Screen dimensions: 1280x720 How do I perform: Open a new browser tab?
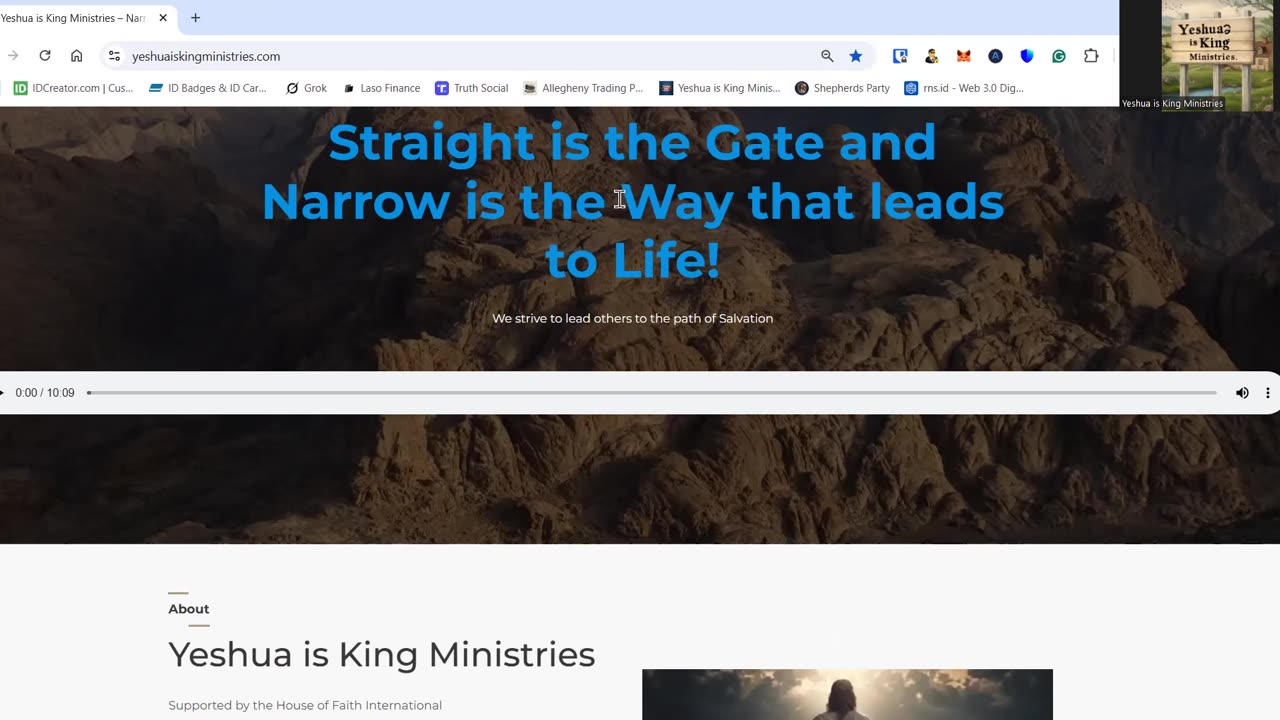click(x=195, y=18)
